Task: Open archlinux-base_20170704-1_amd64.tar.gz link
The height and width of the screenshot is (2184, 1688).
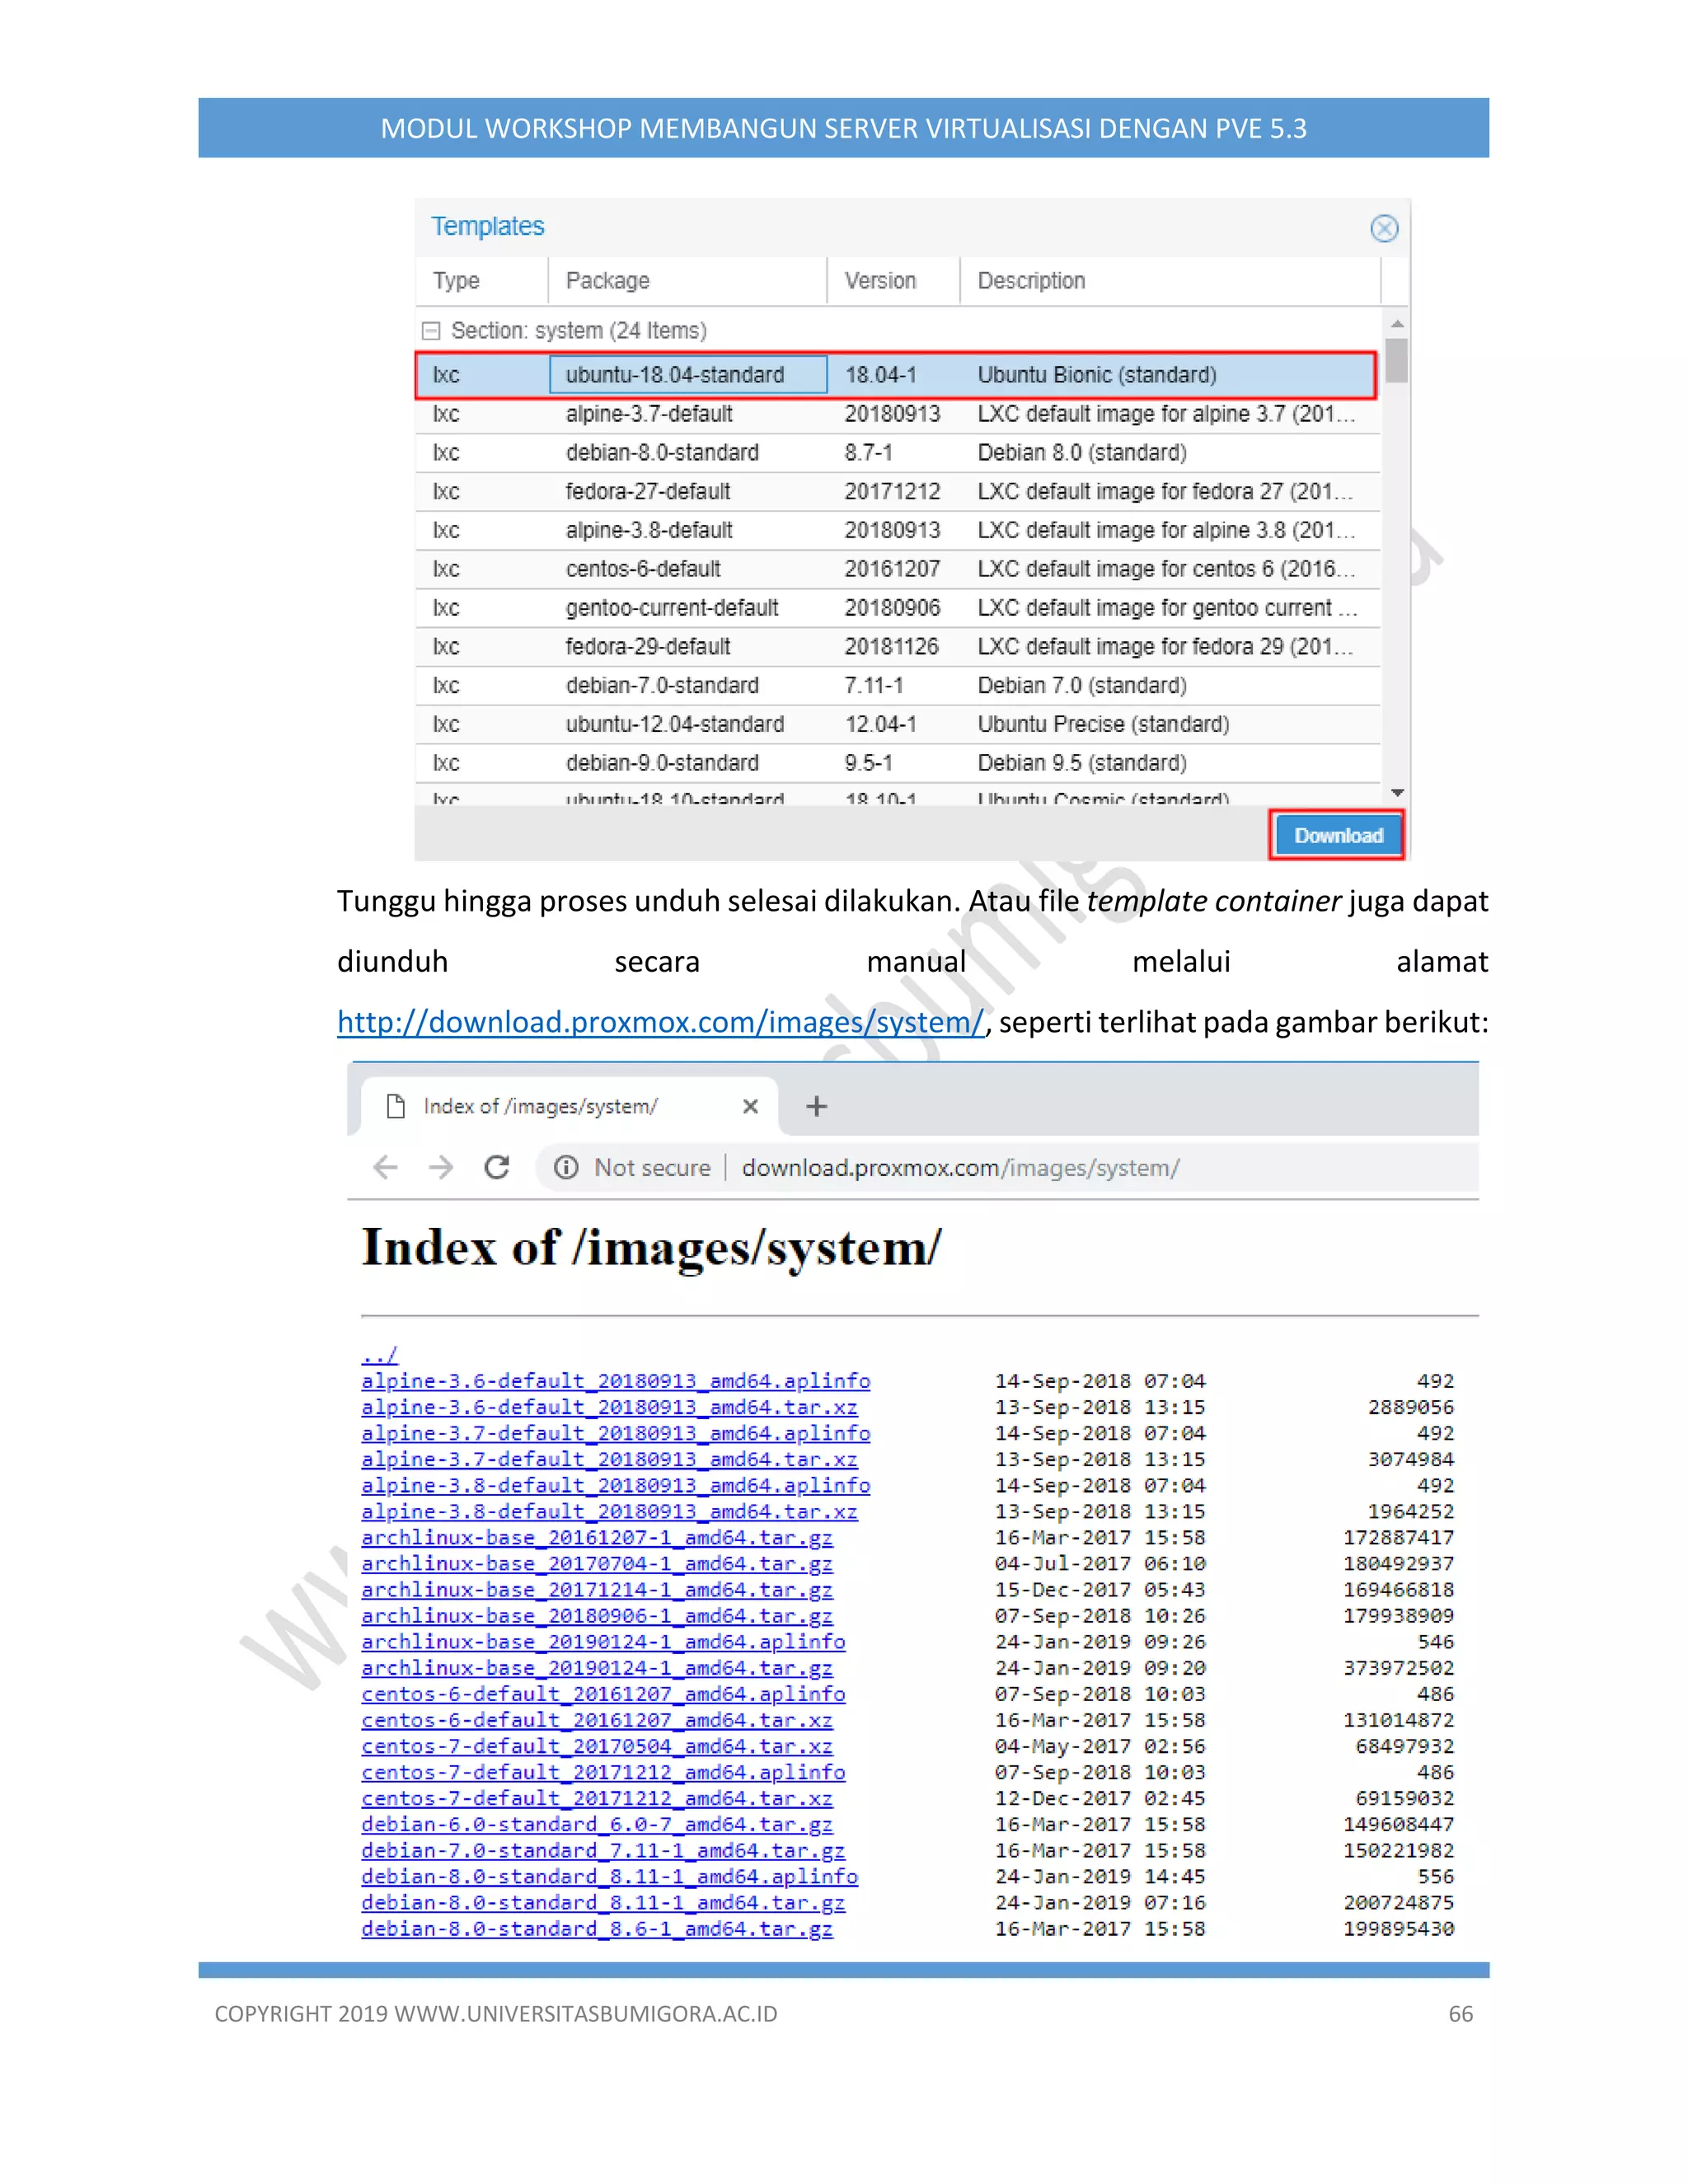Action: [597, 1563]
